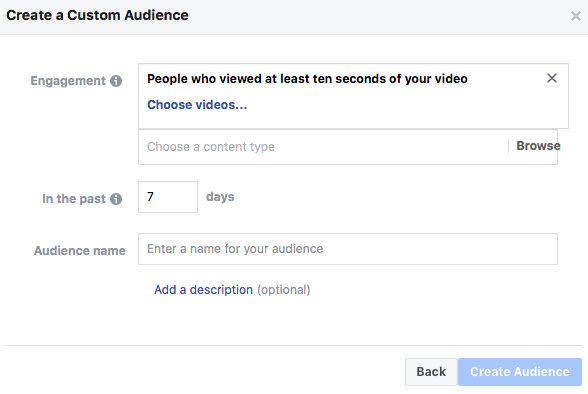Viewport: 588px width, 394px height.
Task: Click the Engagement info icon
Action: 116,81
